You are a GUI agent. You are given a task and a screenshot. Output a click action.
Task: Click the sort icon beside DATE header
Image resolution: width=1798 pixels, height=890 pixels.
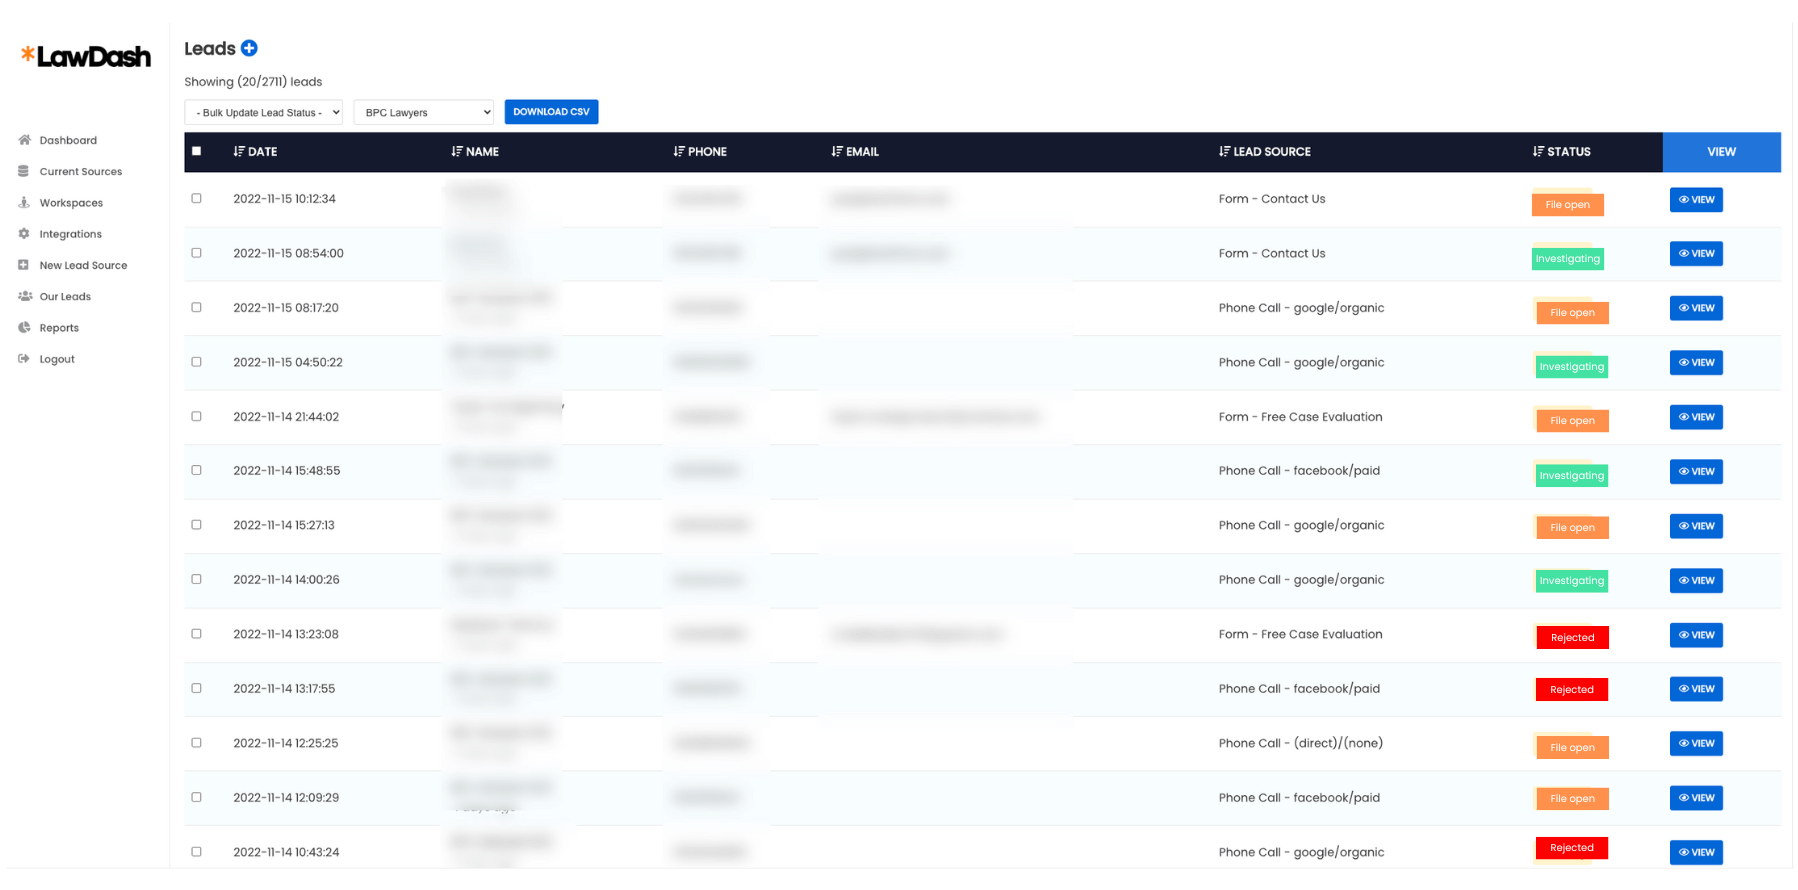coord(239,151)
